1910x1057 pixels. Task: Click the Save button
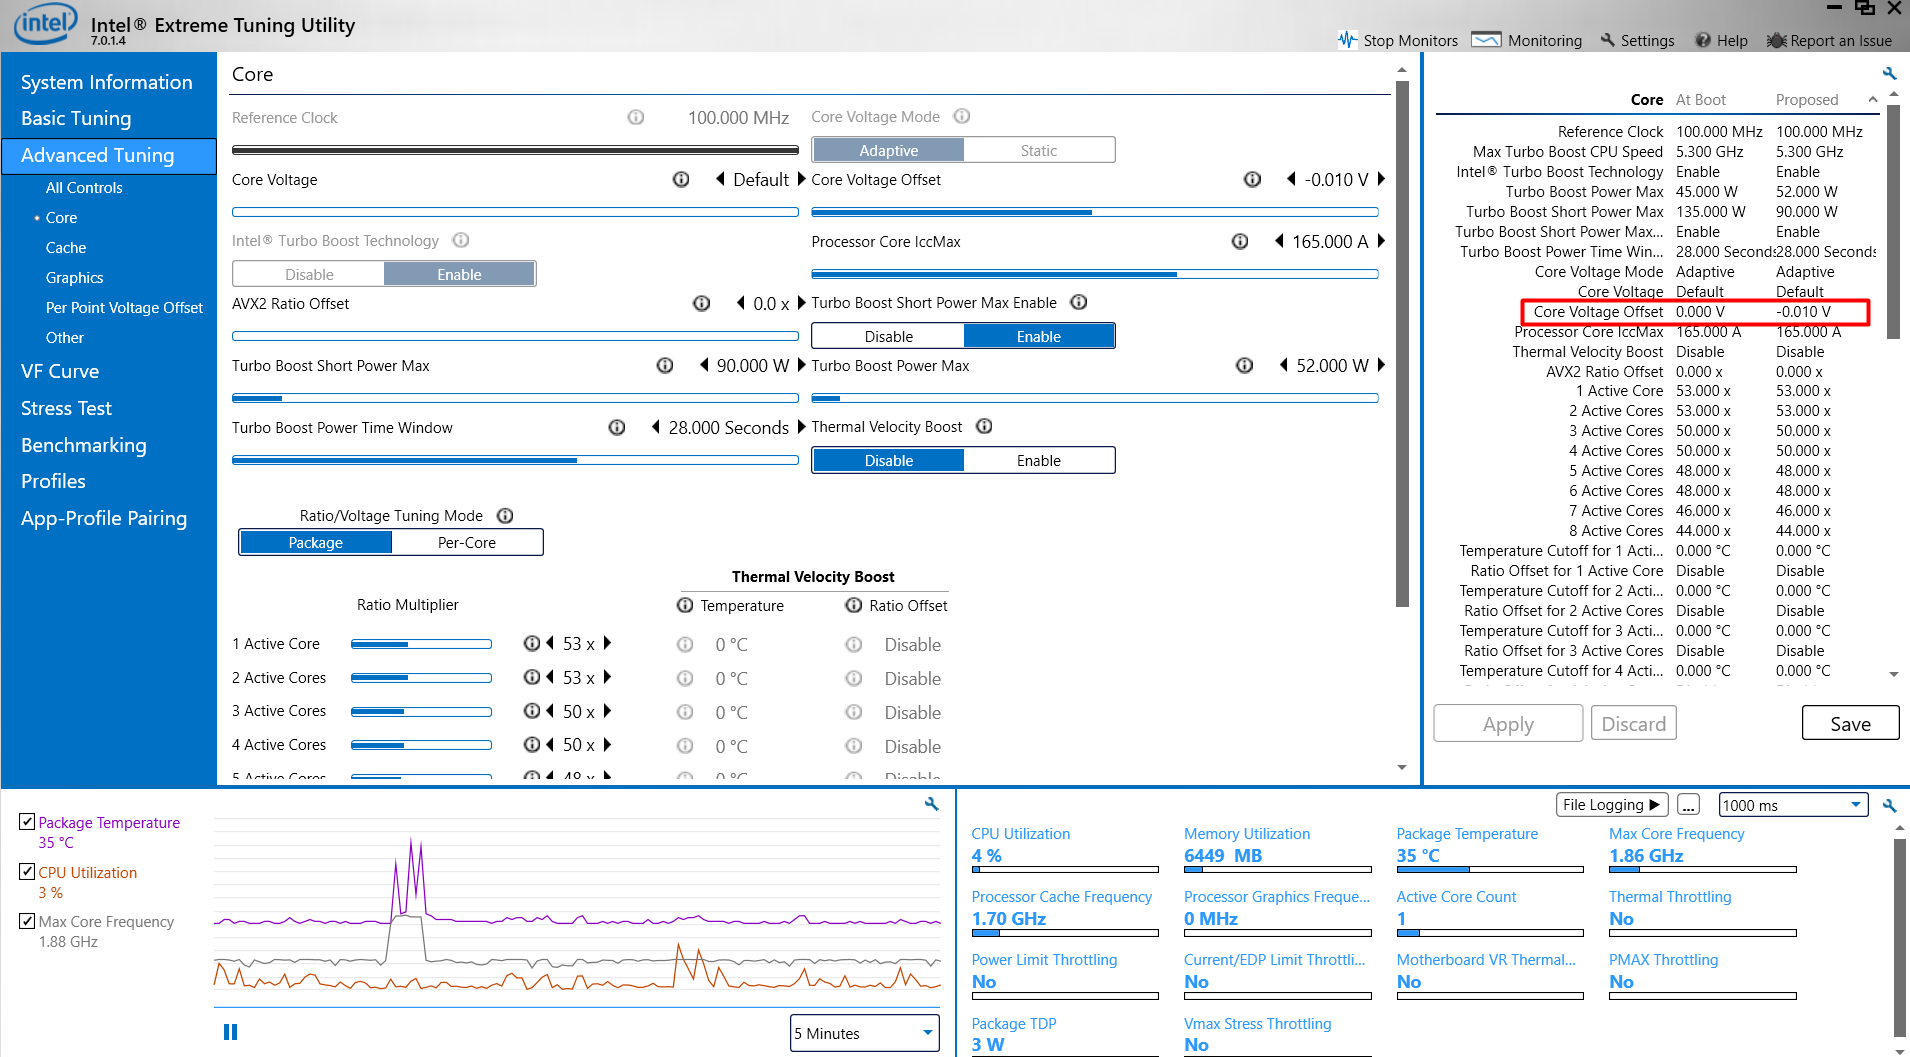pos(1850,723)
